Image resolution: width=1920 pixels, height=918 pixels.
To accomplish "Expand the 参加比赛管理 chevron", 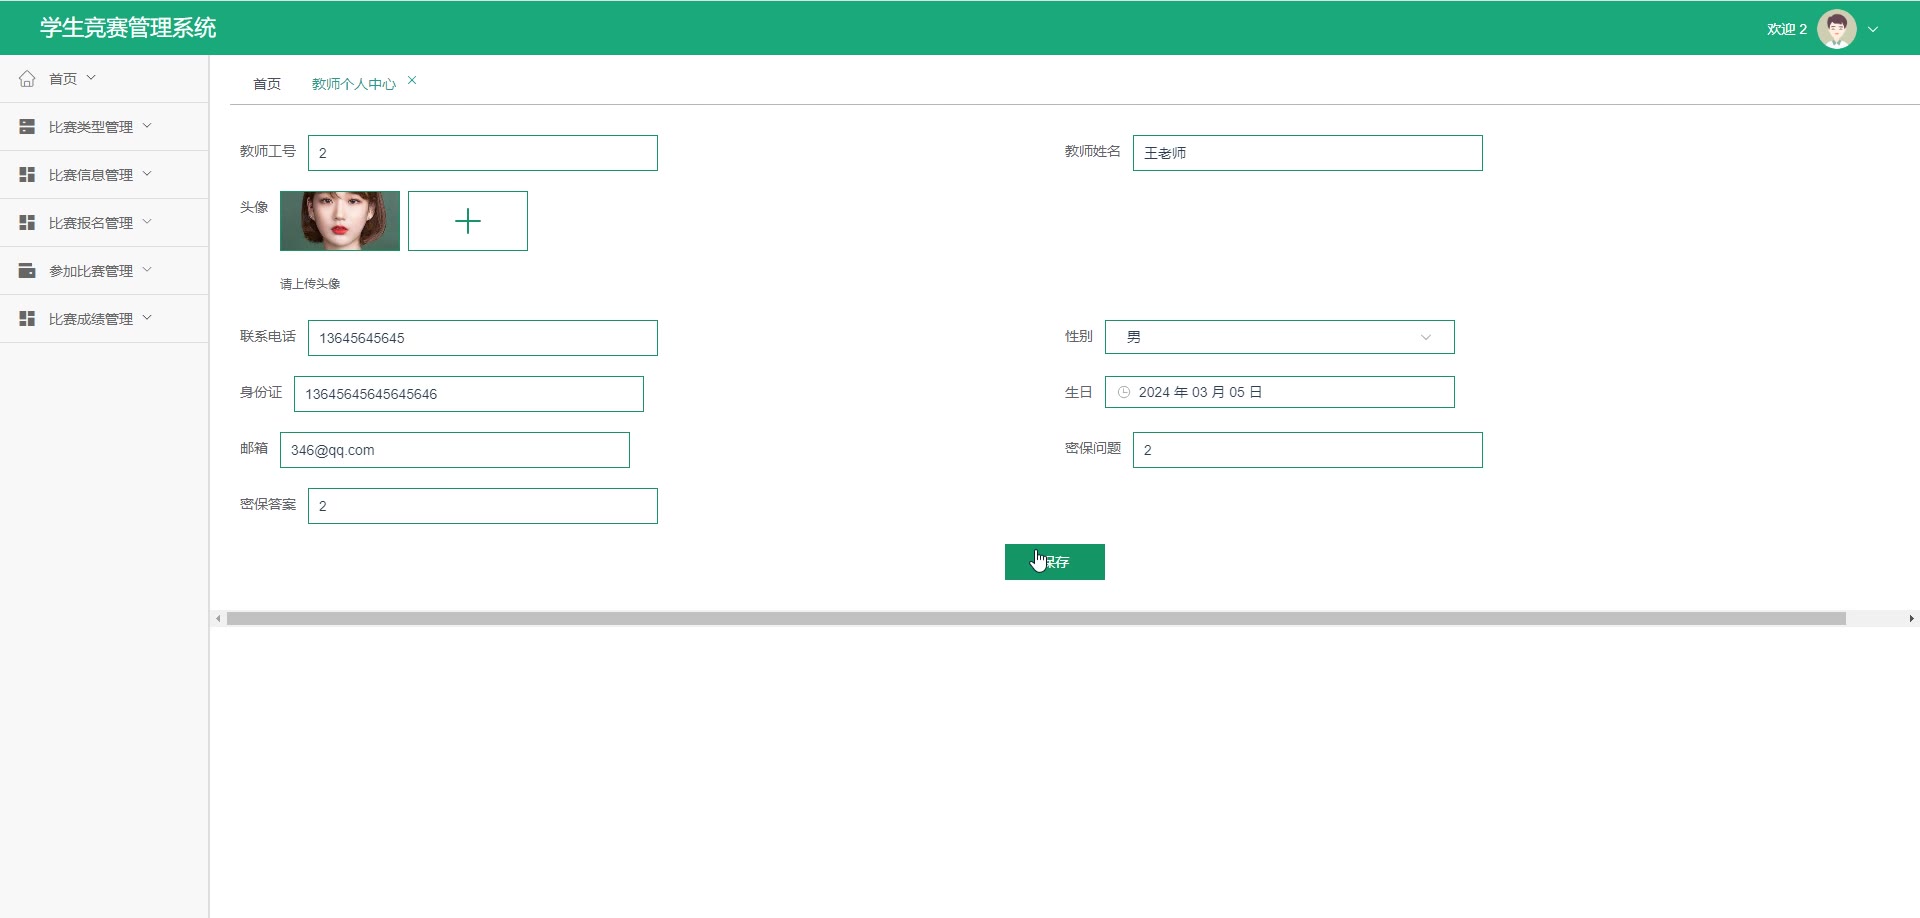I will click(147, 269).
